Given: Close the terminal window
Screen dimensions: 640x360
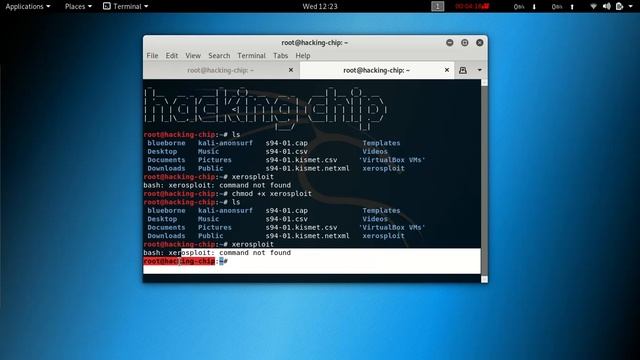Looking at the screenshot, I should 480,42.
